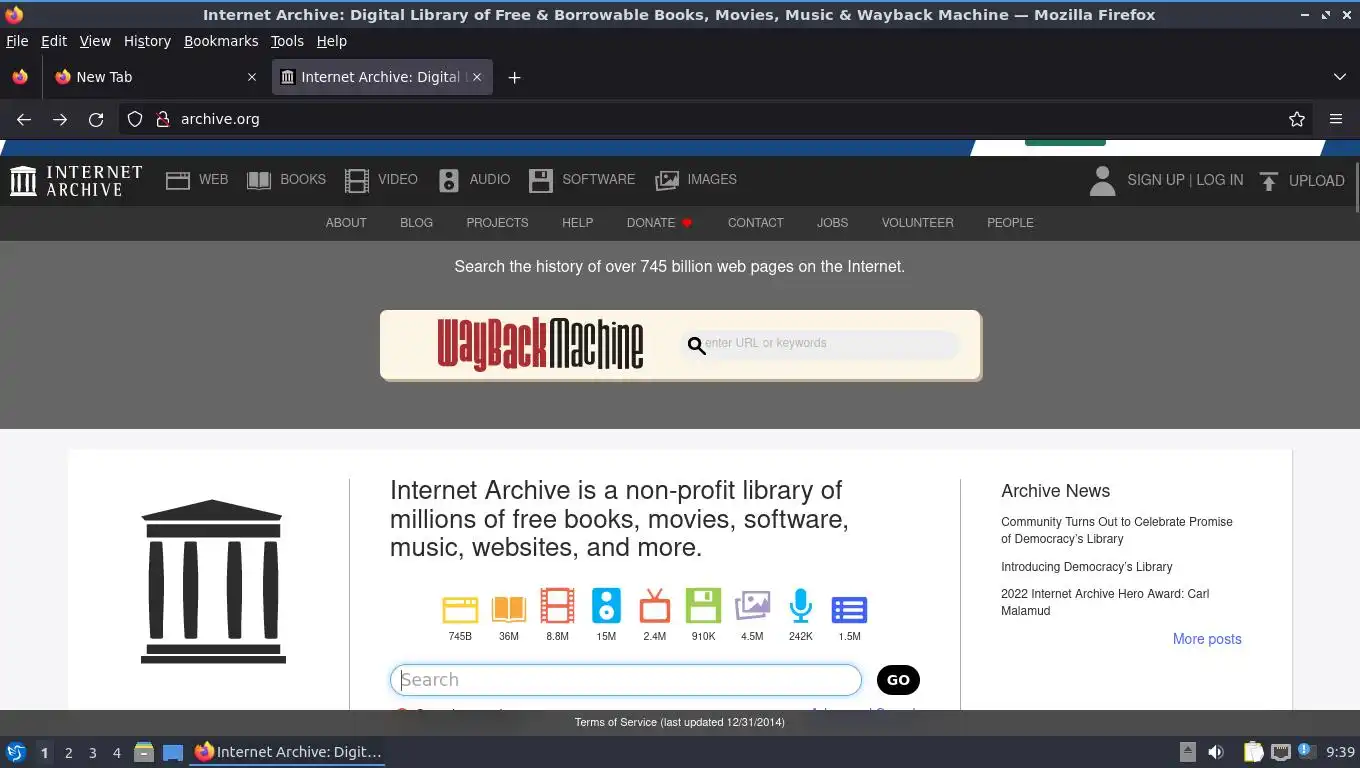Viewport: 1360px width, 768px height.
Task: Go back to the previous page
Action: (x=24, y=119)
